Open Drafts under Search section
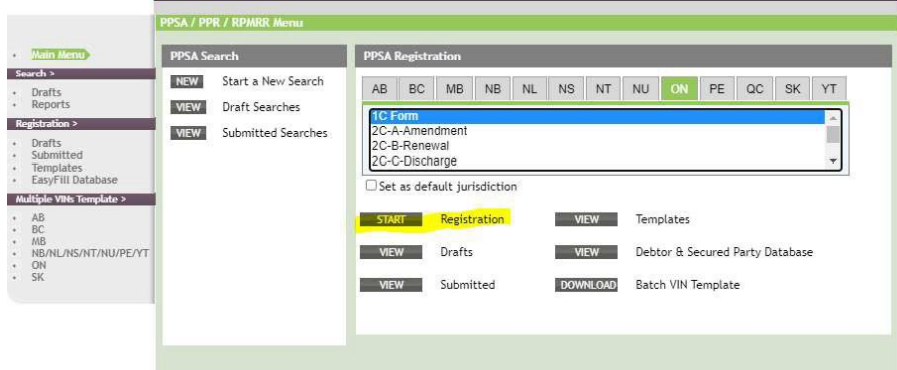The height and width of the screenshot is (370, 897). pos(46,92)
